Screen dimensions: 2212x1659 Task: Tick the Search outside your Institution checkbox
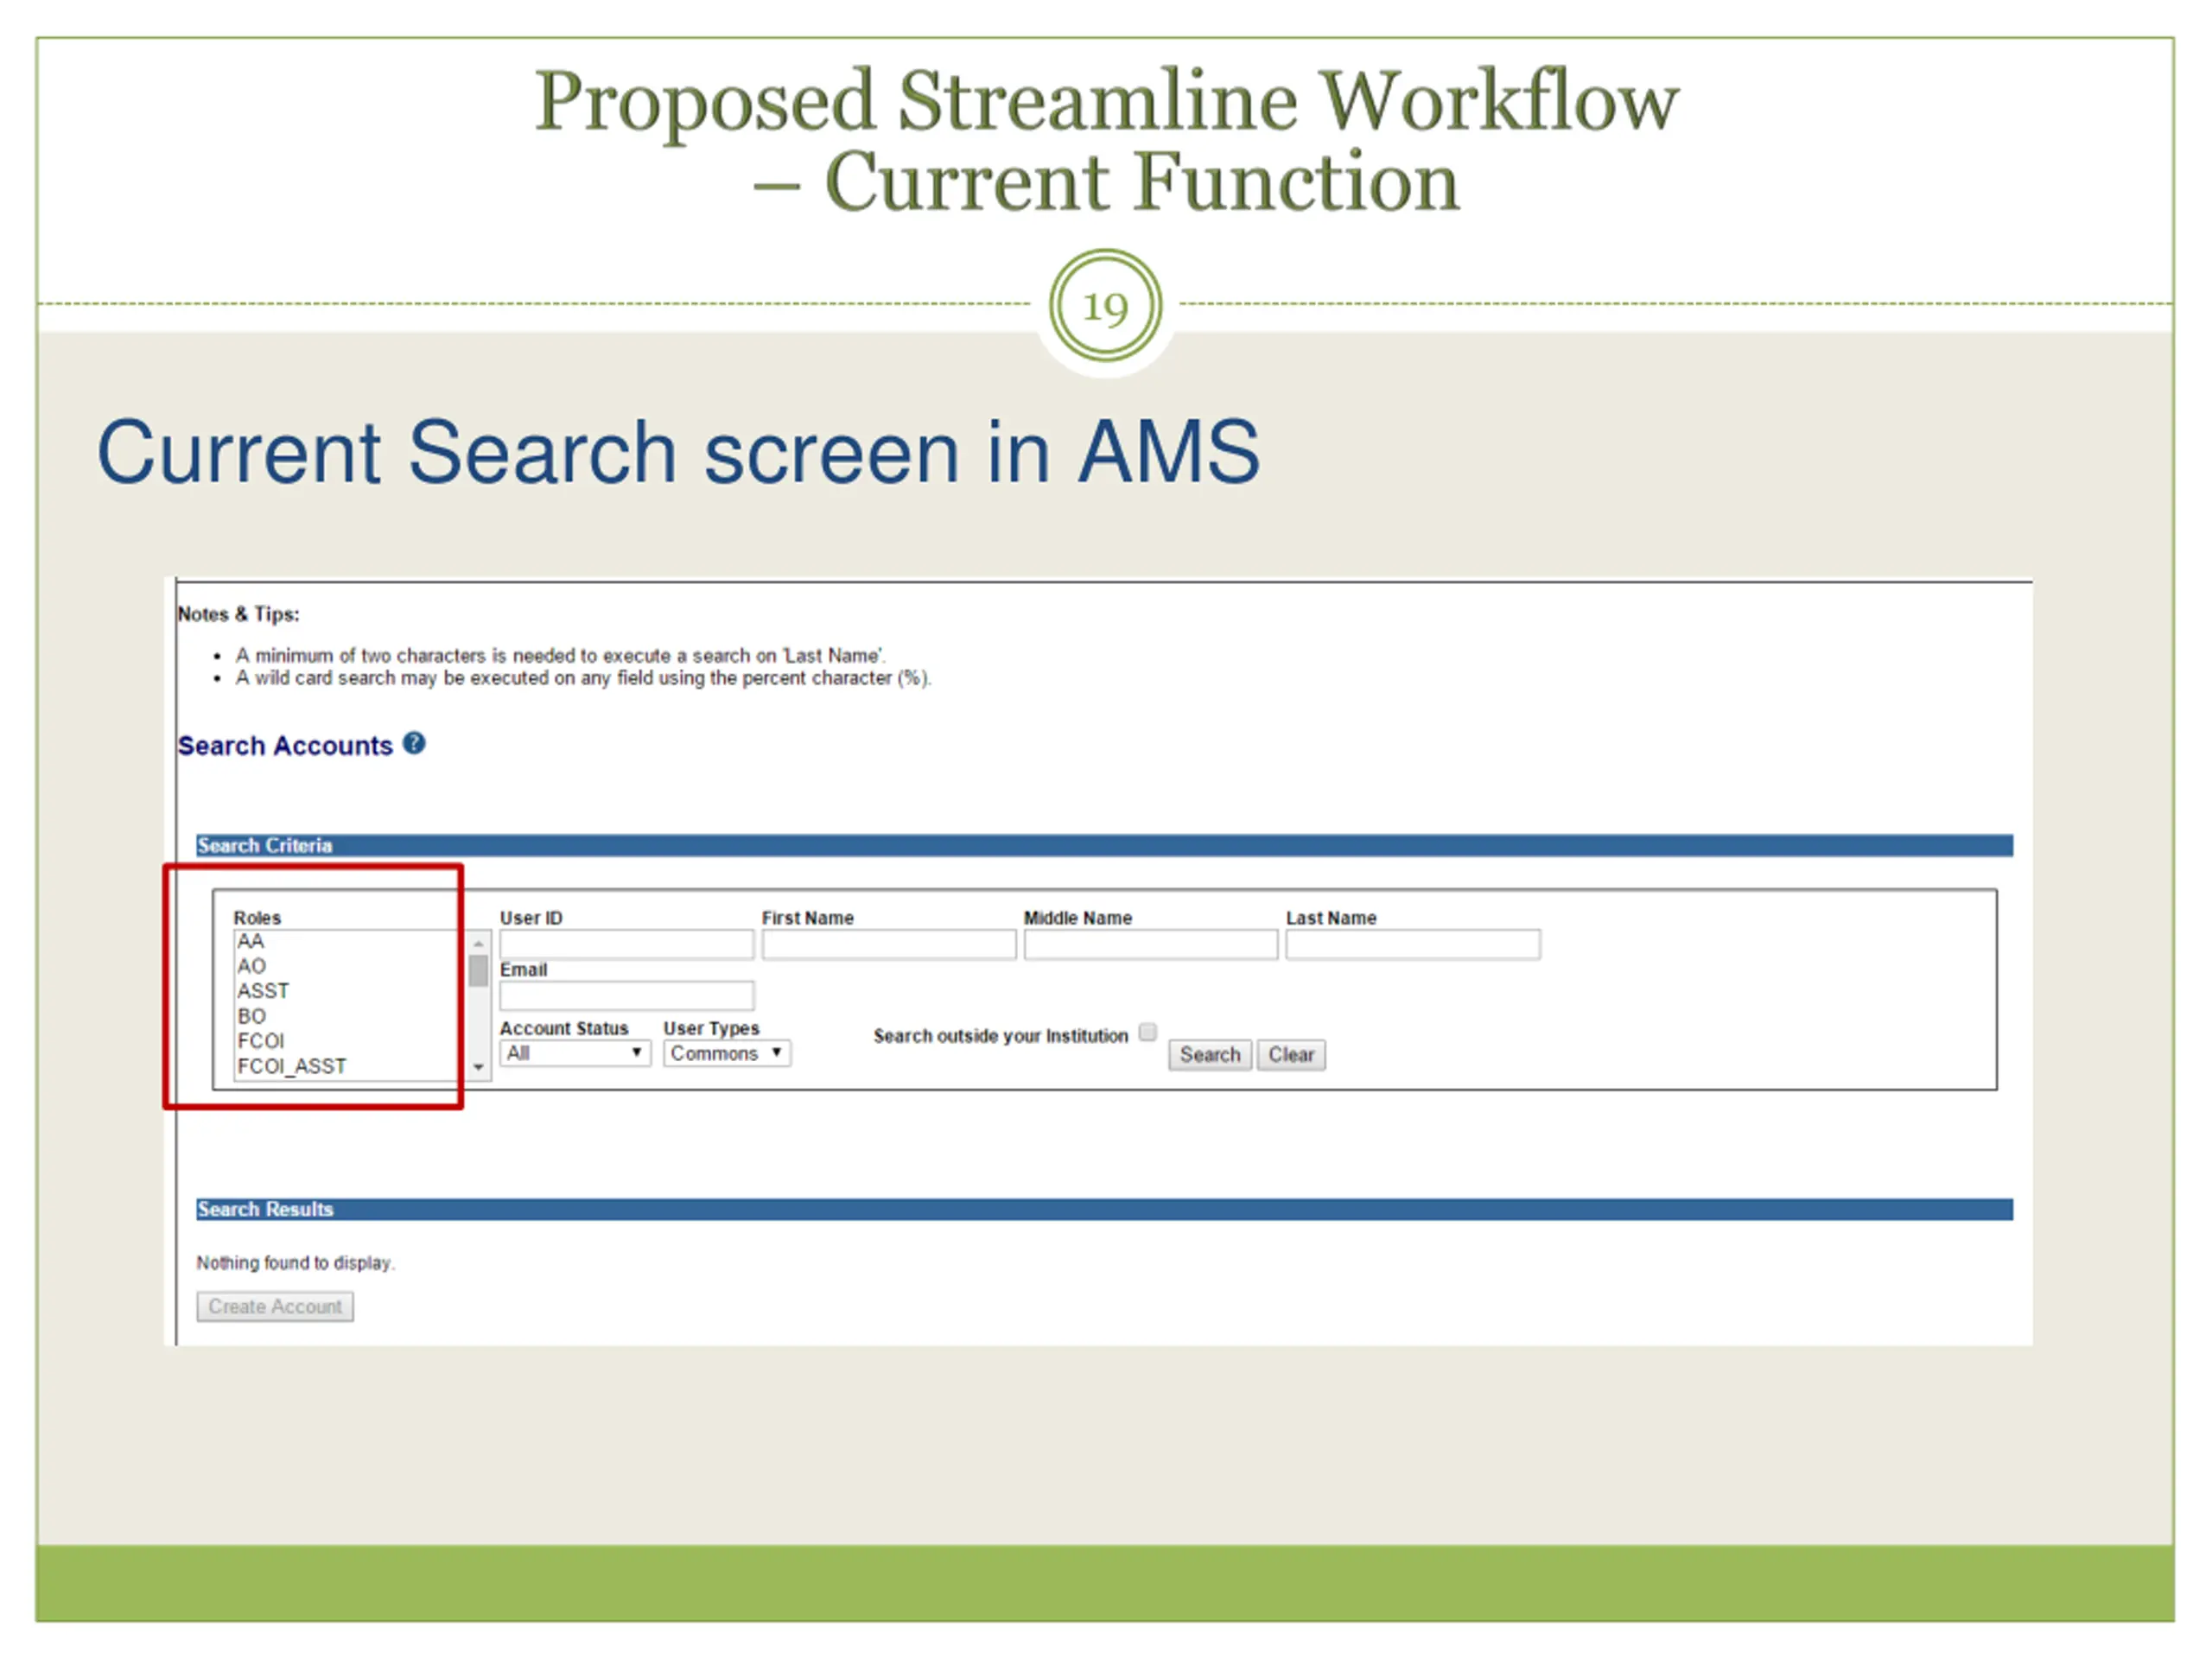[1148, 1032]
